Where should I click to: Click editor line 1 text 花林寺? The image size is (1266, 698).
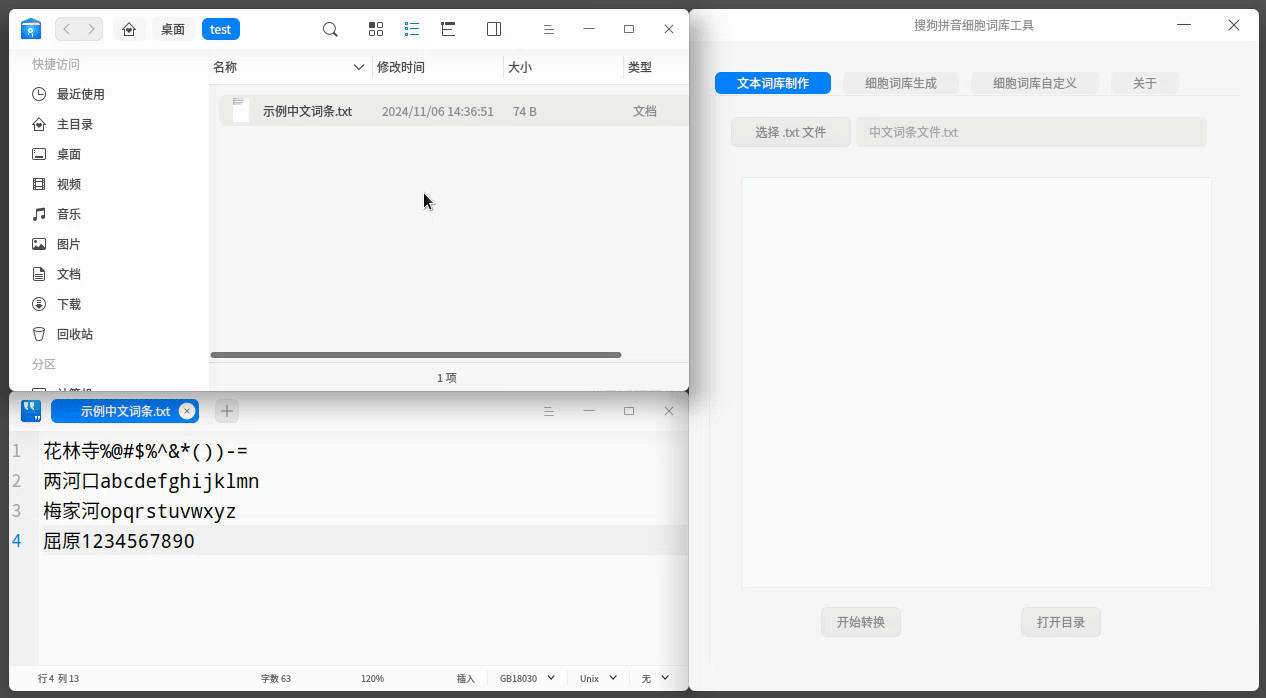[x=71, y=451]
